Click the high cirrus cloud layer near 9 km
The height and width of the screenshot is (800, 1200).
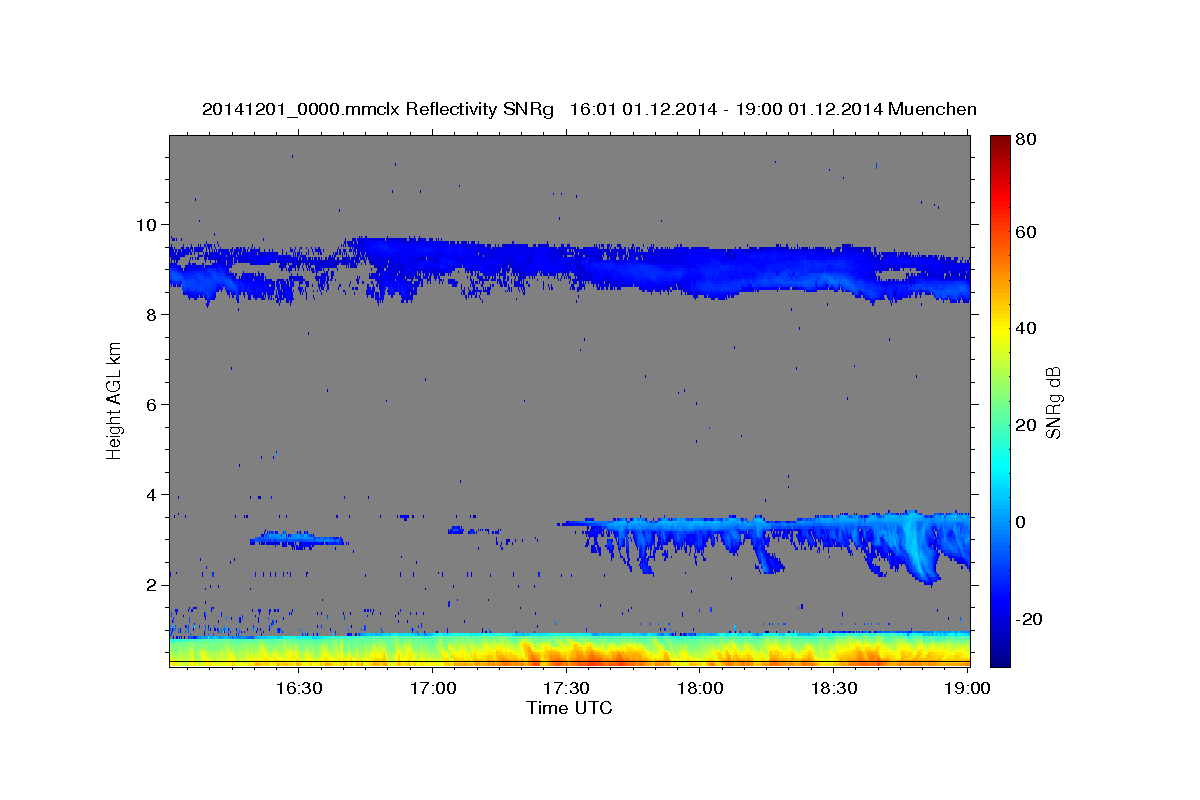[x=570, y=268]
